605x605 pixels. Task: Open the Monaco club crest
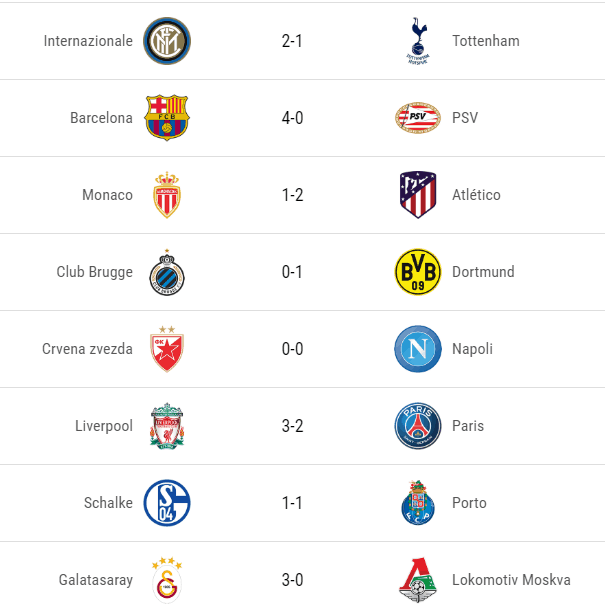click(x=167, y=195)
